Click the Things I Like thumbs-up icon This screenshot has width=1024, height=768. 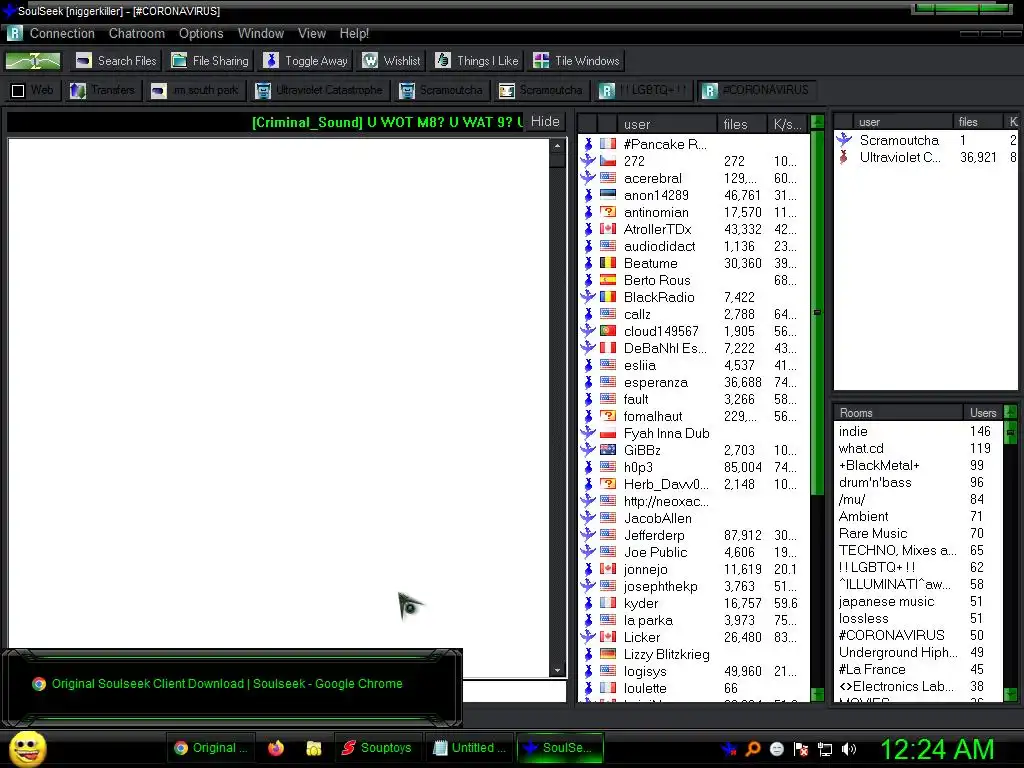[x=443, y=61]
